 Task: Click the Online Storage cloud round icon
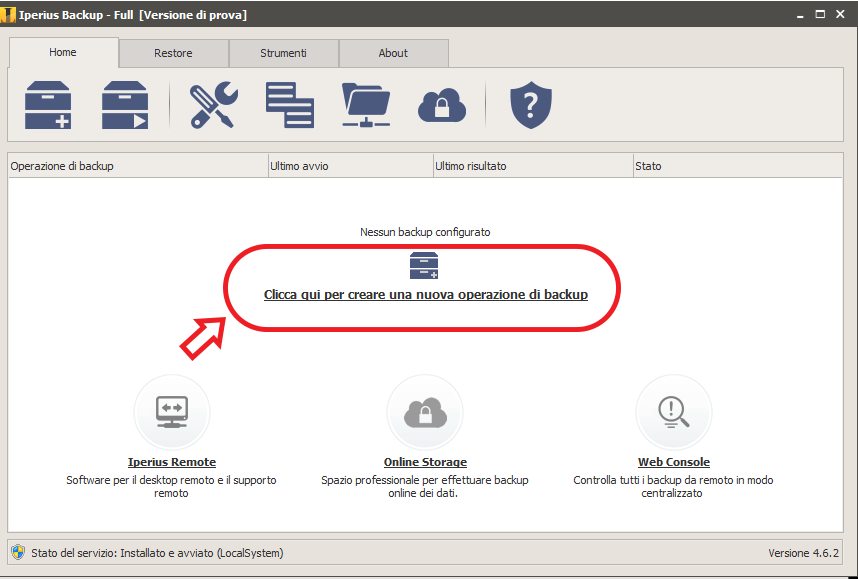425,412
